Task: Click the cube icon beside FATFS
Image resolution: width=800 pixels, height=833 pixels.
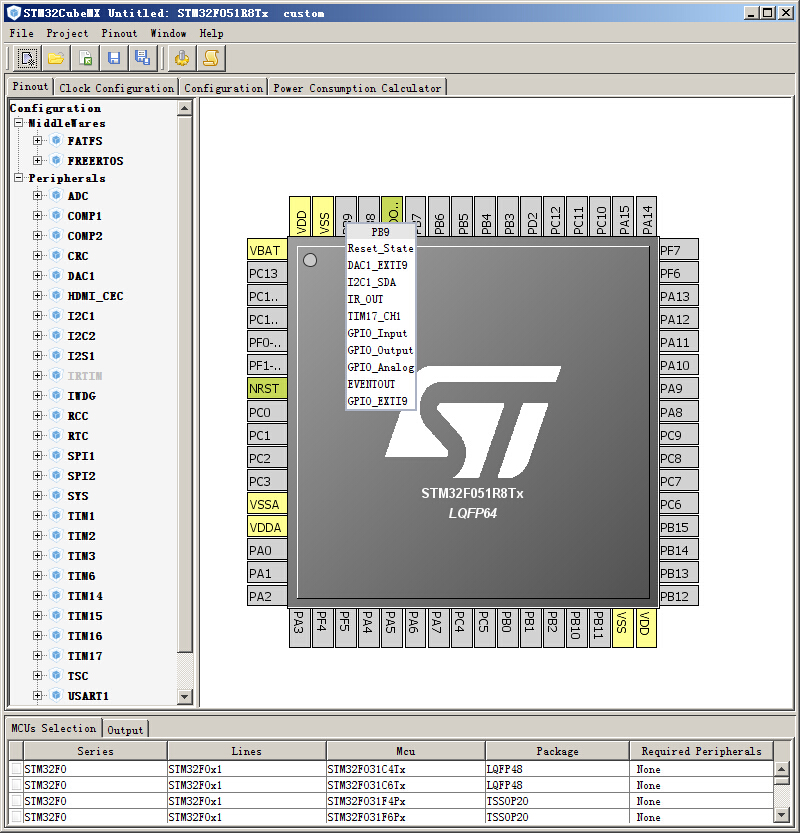Action: pos(56,140)
